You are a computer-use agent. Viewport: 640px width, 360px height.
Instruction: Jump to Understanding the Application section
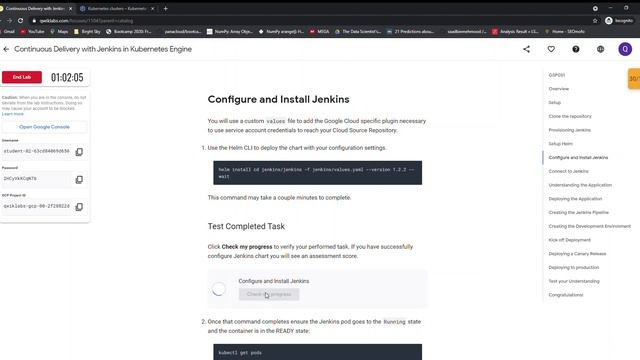[x=580, y=185]
